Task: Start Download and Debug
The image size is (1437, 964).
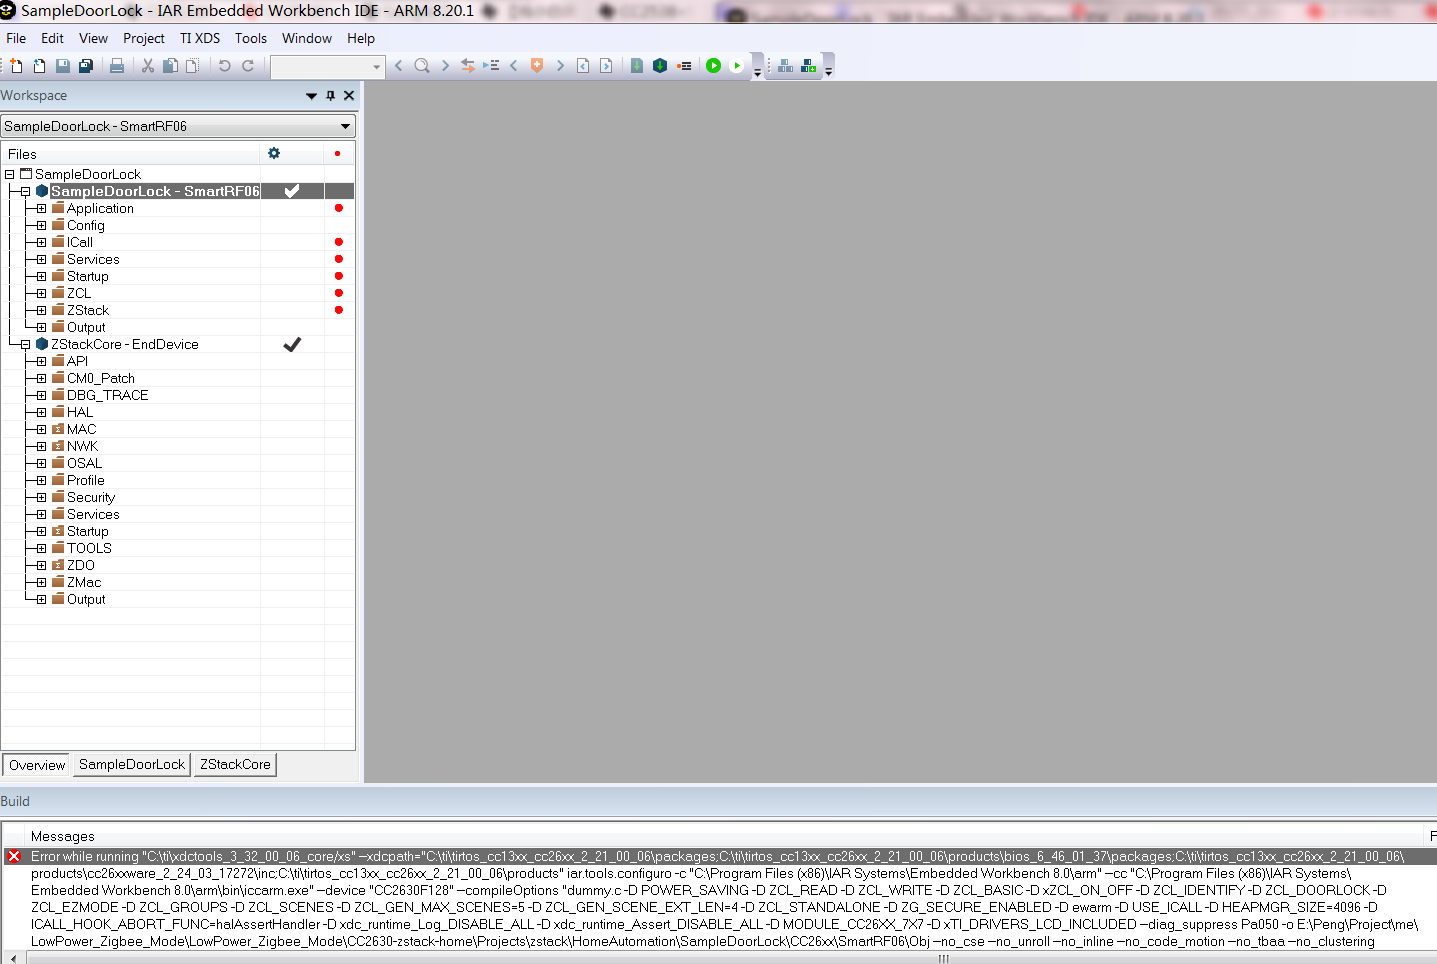Action: 713,66
